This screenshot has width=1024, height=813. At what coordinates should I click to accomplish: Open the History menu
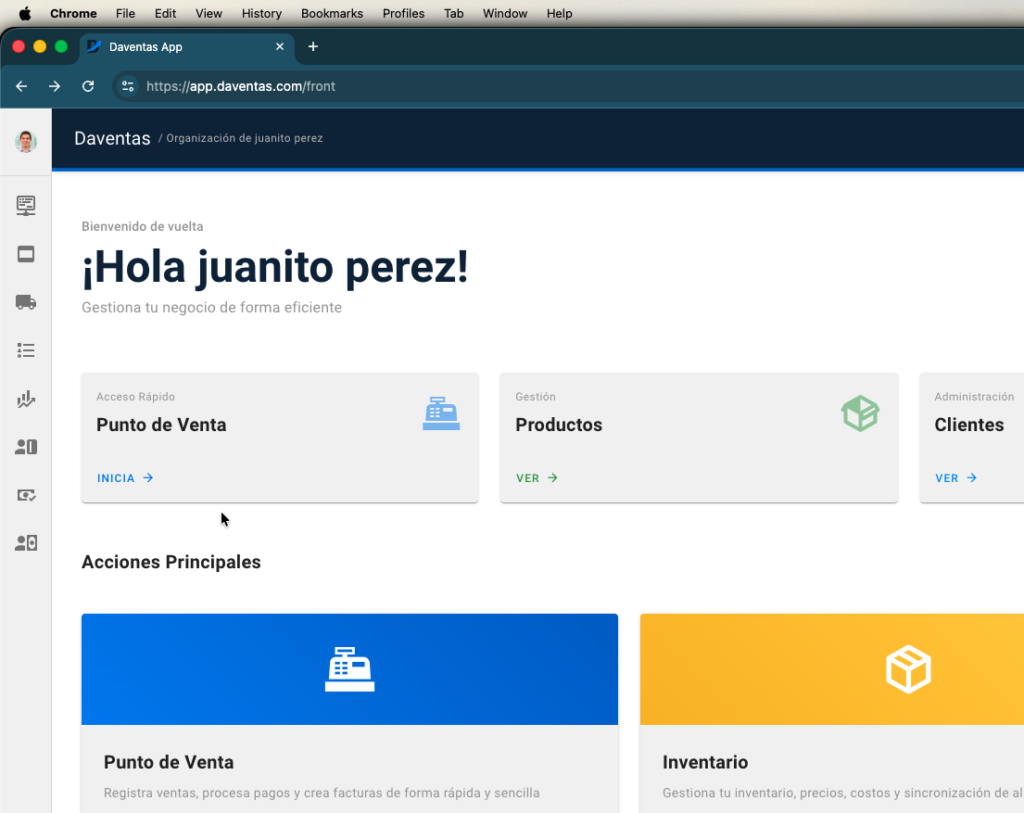(262, 13)
